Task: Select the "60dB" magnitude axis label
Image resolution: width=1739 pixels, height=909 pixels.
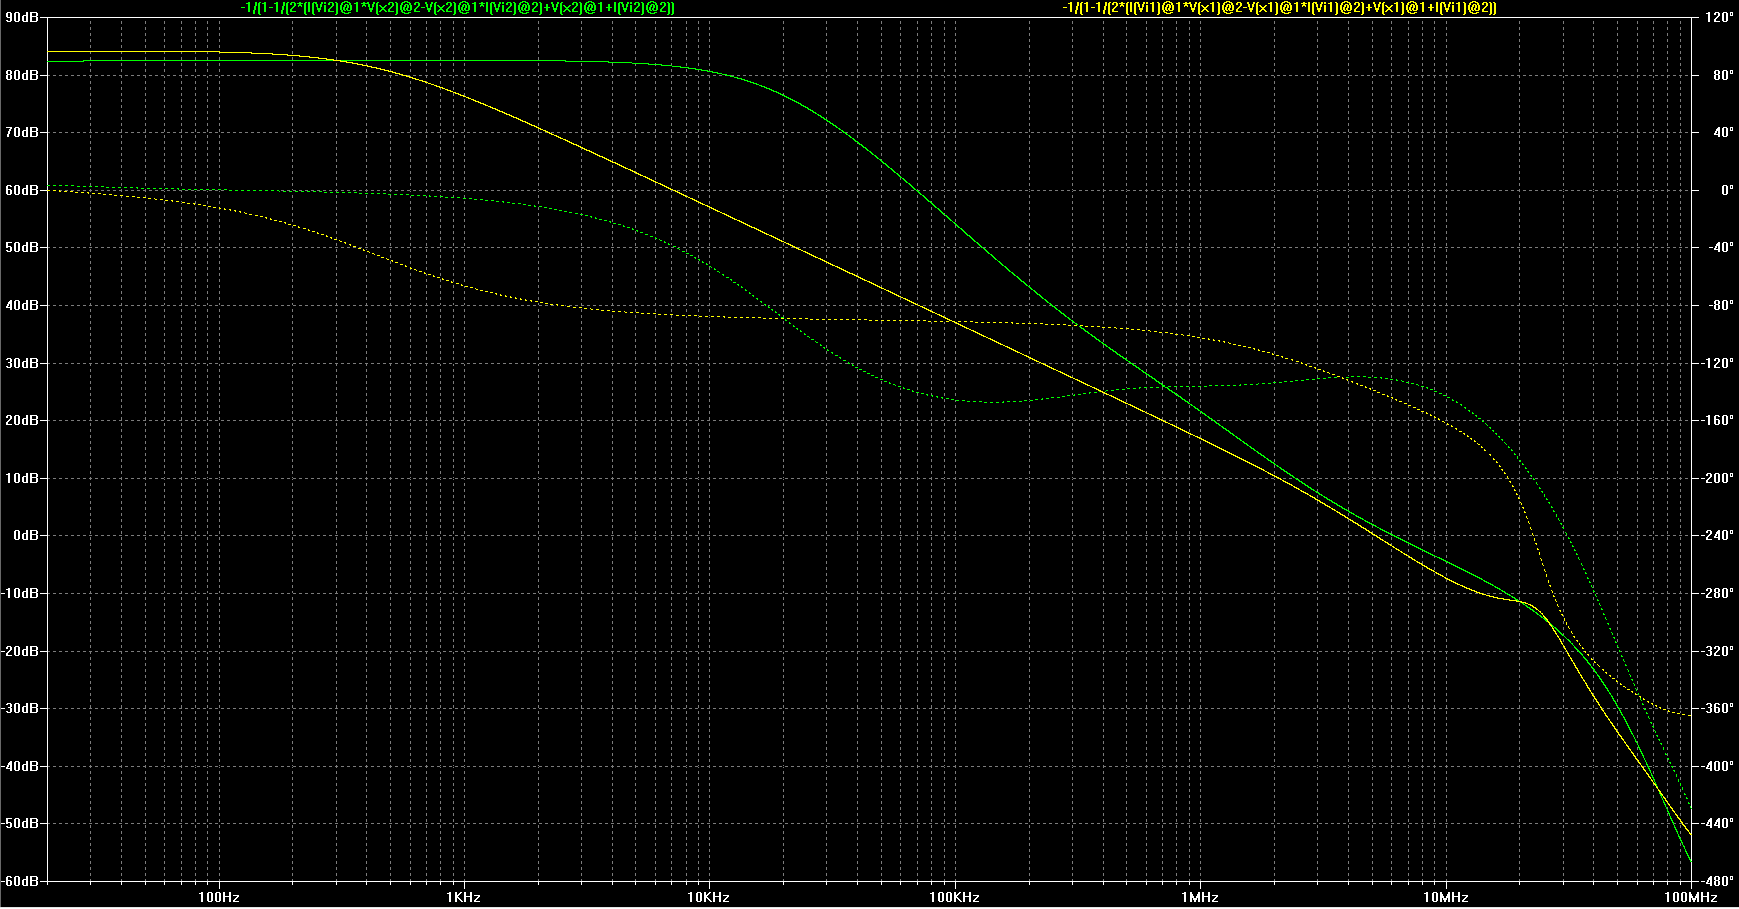Action: tap(21, 190)
